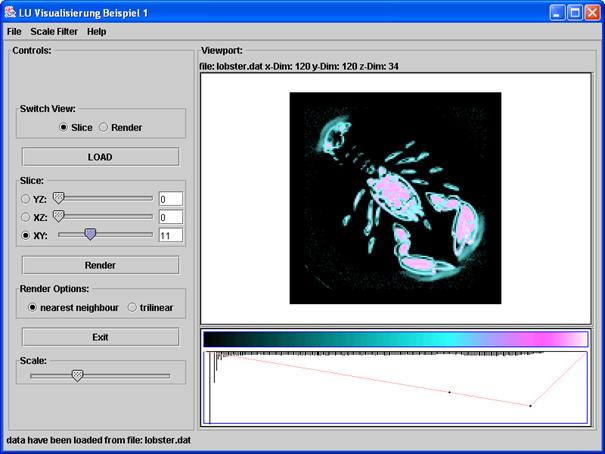605x454 pixels.
Task: Select the YZ slice plane option
Action: 26,199
